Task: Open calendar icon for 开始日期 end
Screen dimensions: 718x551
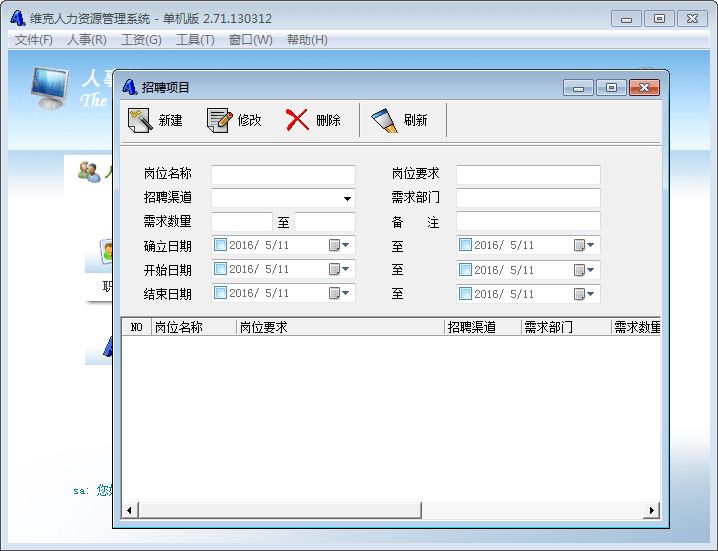Action: 579,270
